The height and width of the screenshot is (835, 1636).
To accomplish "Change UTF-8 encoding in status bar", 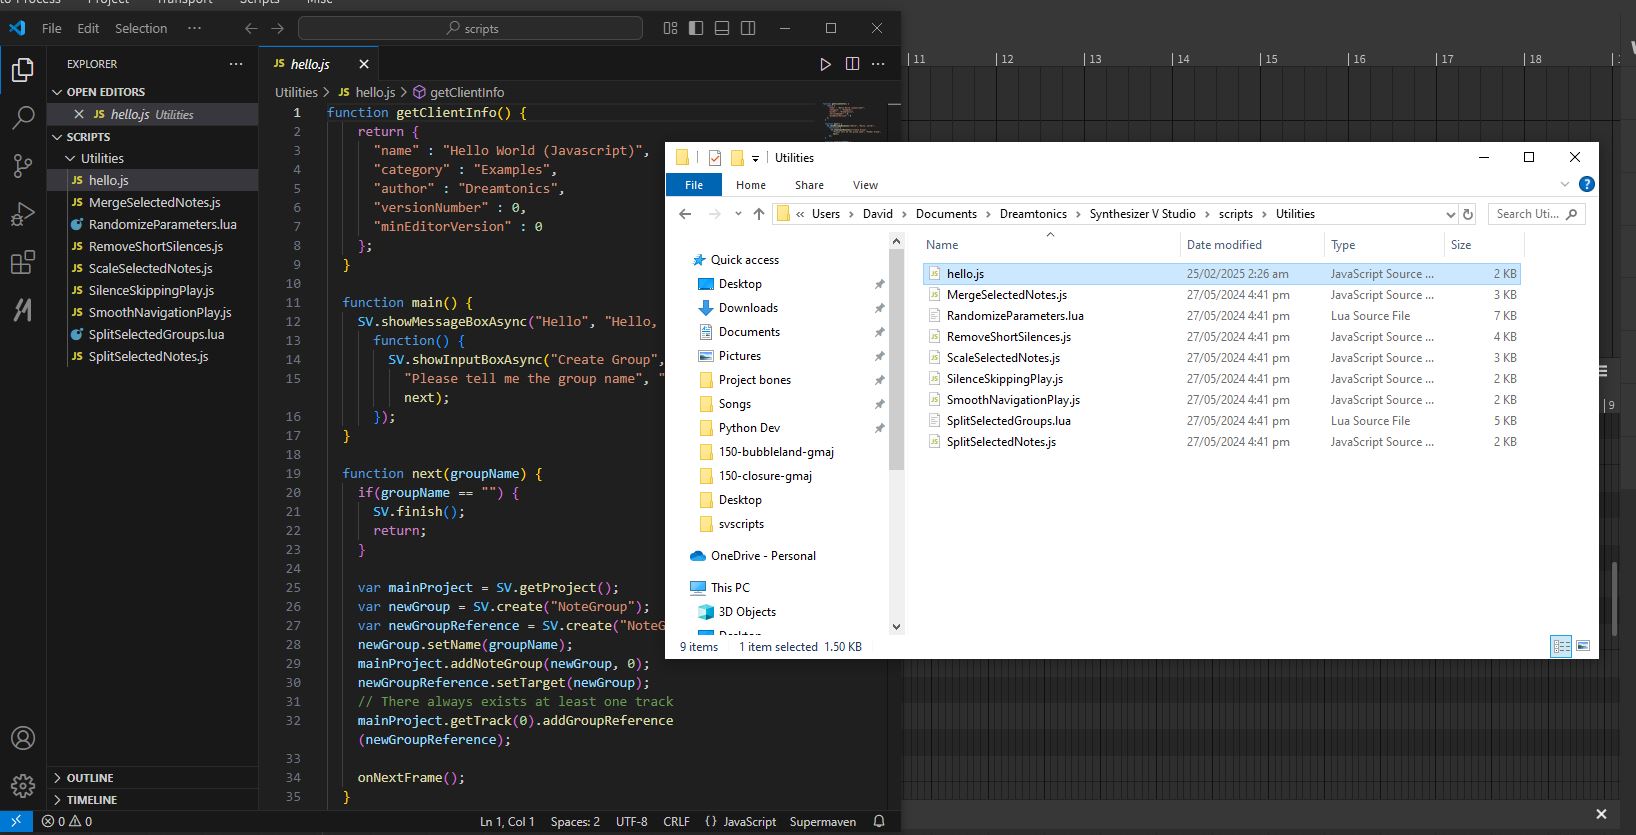I will tap(631, 822).
